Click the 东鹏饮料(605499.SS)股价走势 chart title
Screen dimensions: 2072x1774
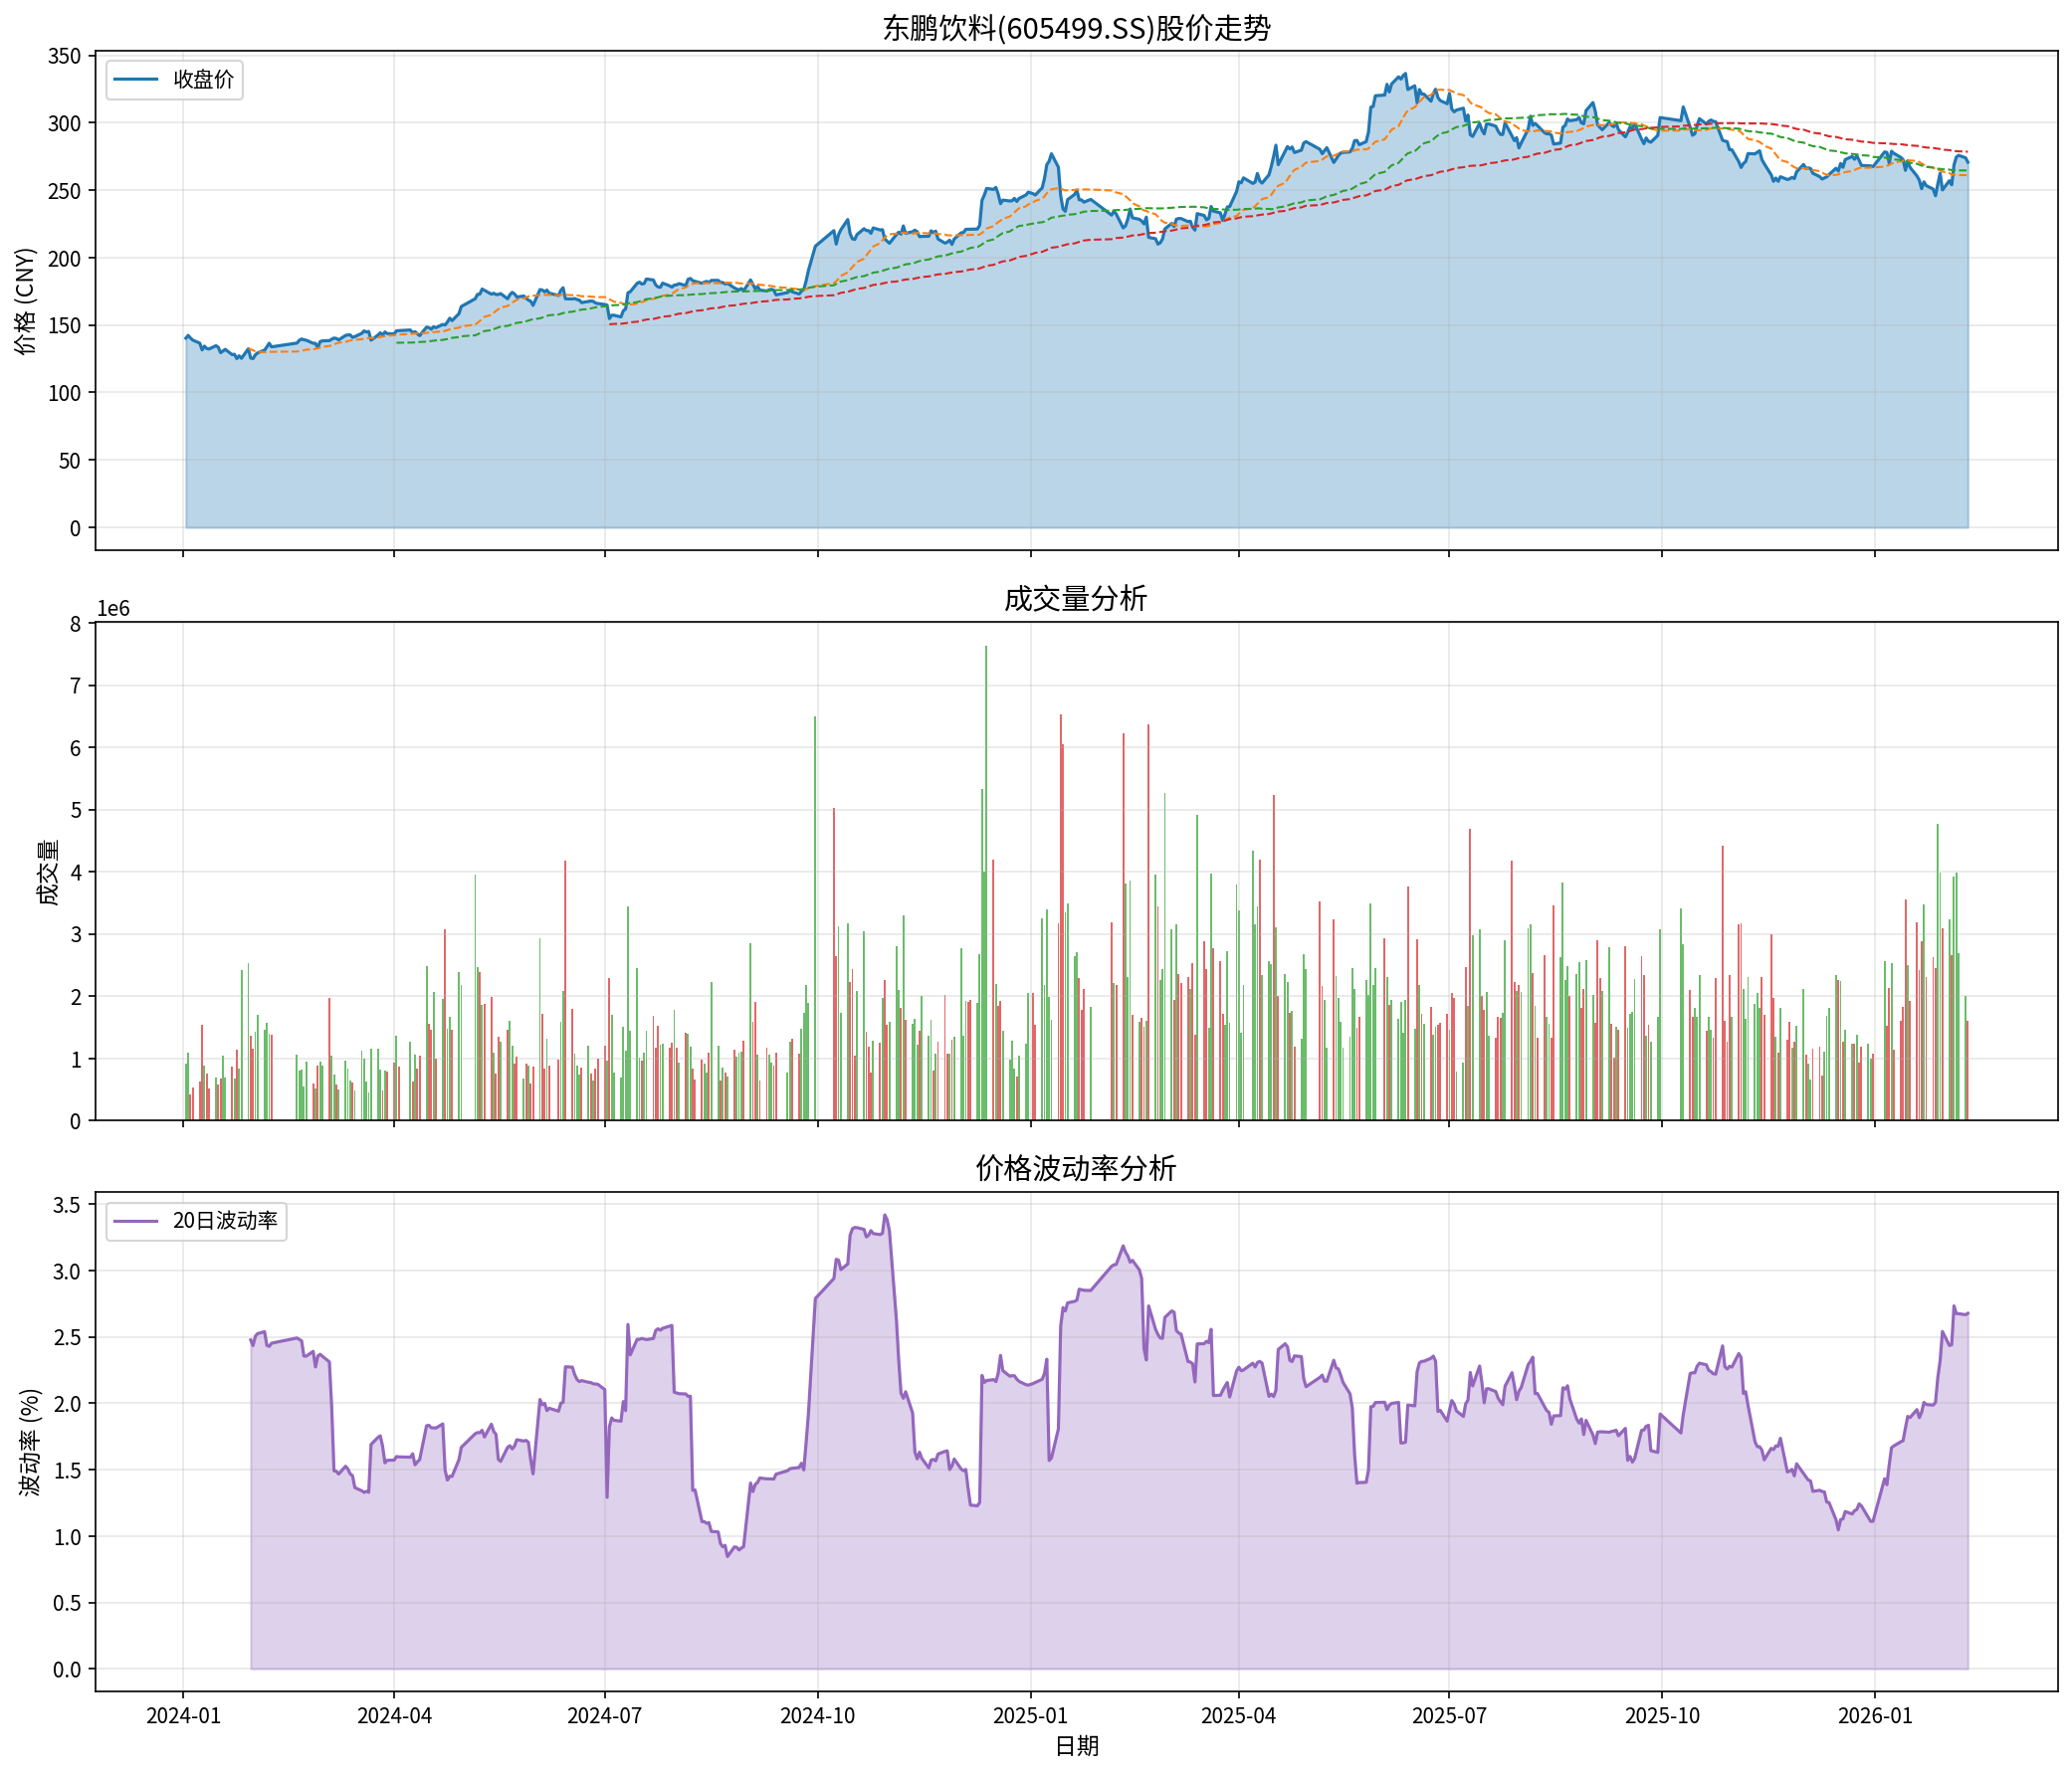pyautogui.click(x=1076, y=28)
